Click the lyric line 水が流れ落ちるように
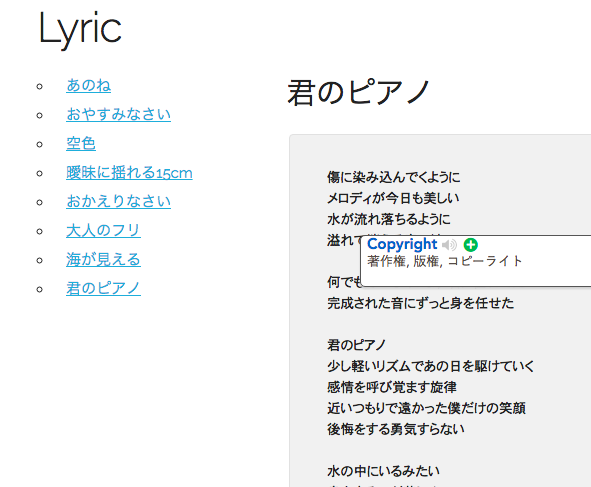591x487 pixels. coord(389,219)
